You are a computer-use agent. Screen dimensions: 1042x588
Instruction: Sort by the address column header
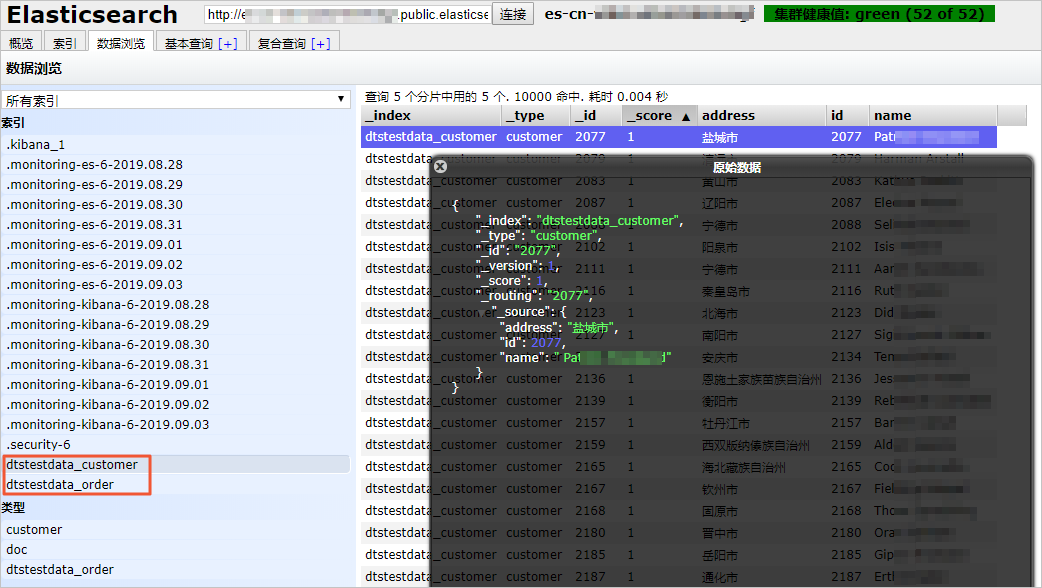[x=761, y=116]
